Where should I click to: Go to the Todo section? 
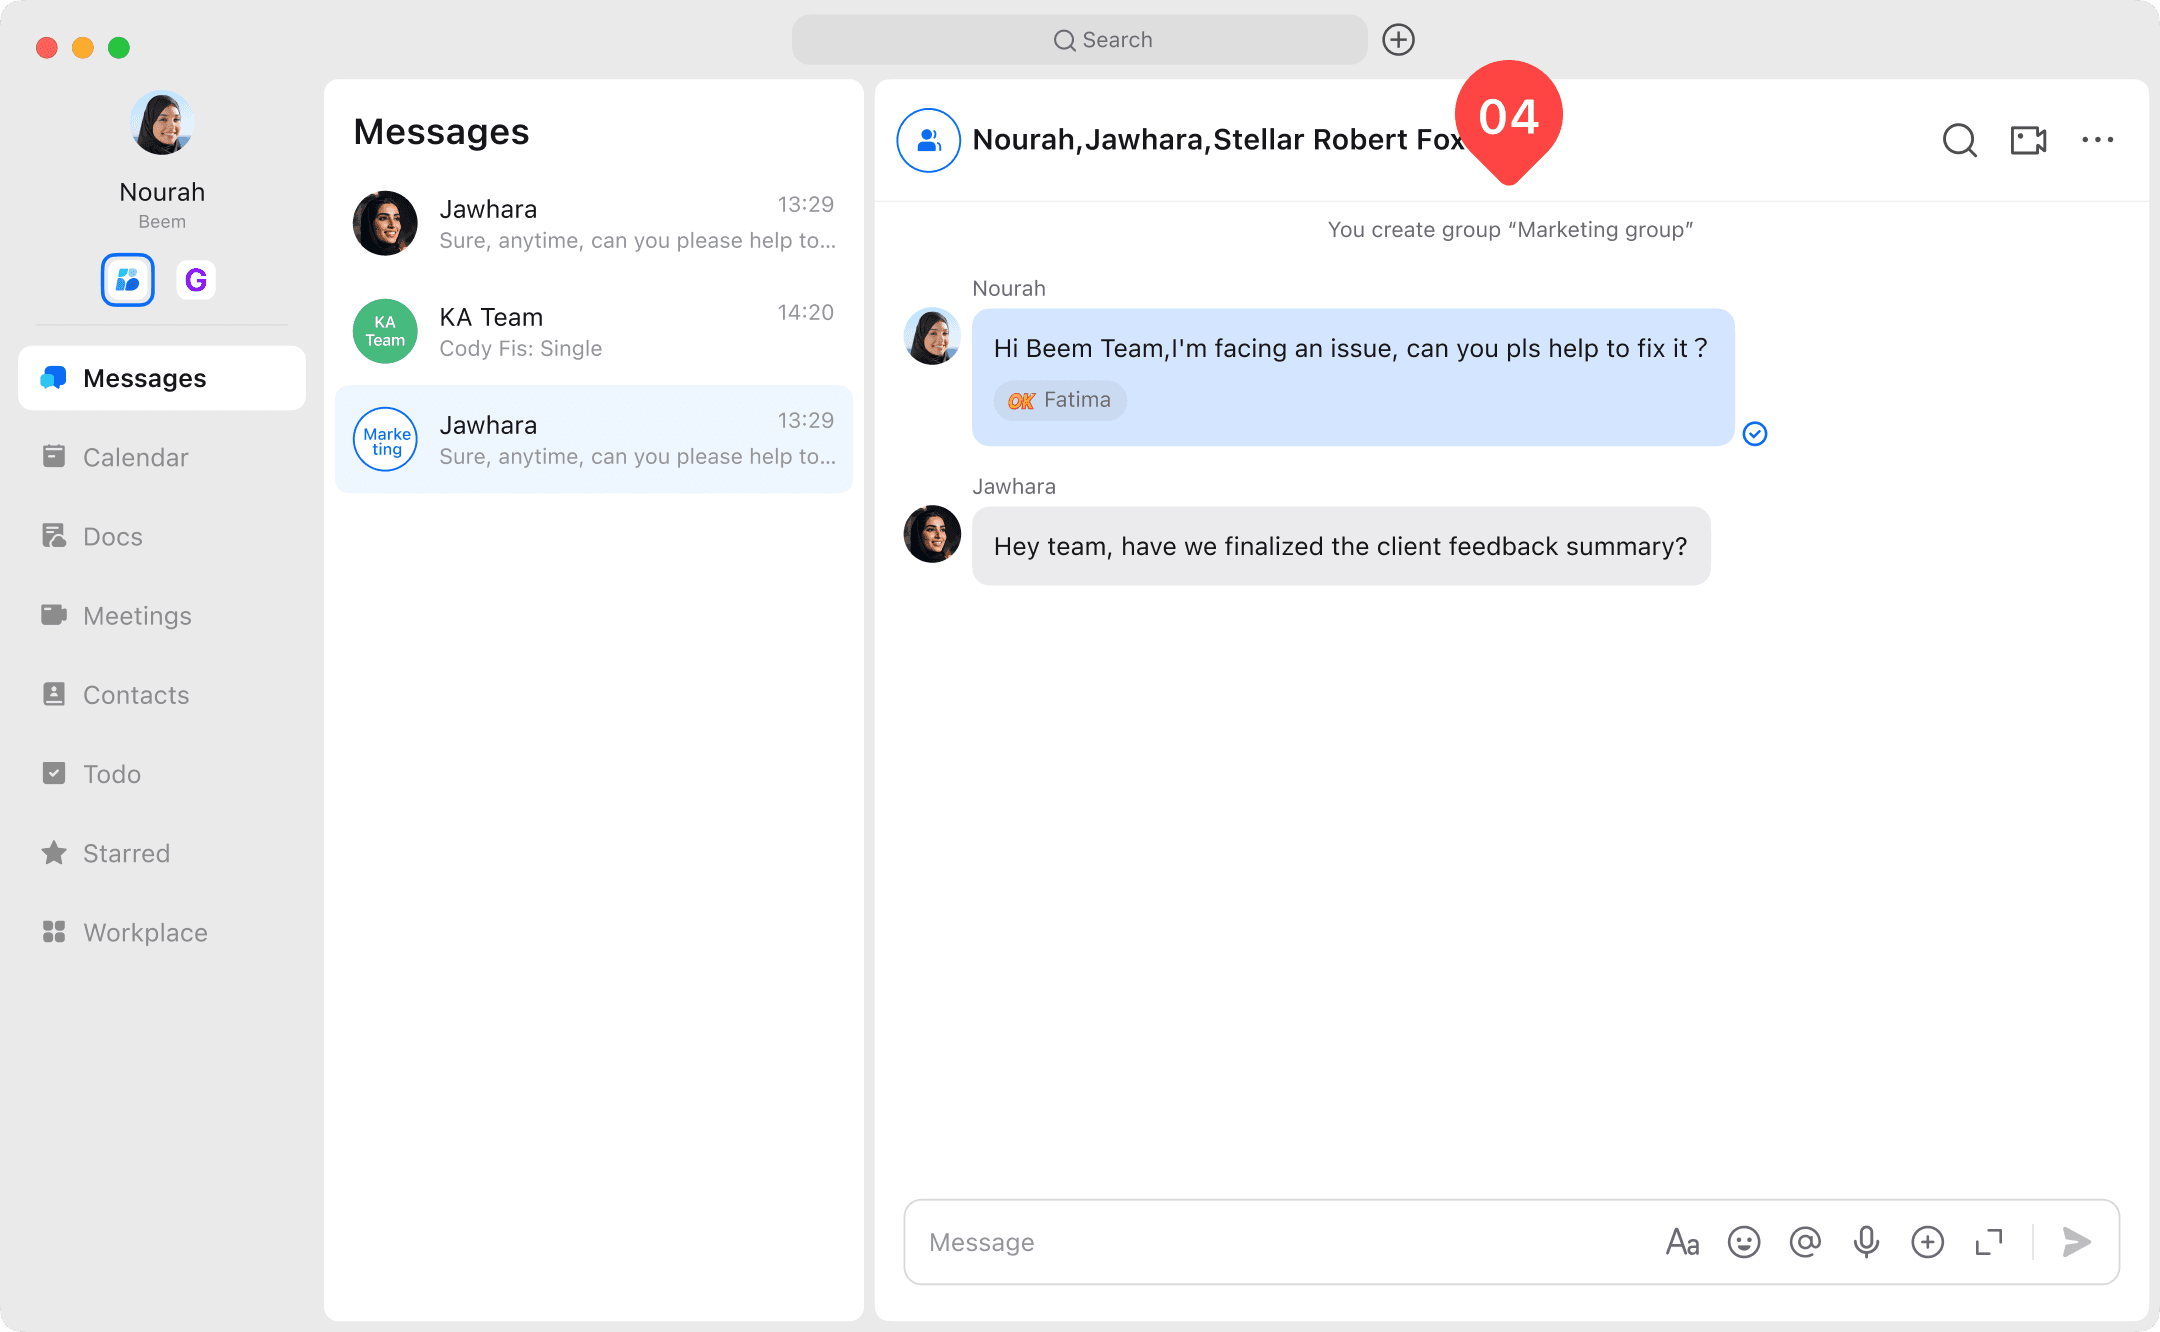(x=111, y=774)
